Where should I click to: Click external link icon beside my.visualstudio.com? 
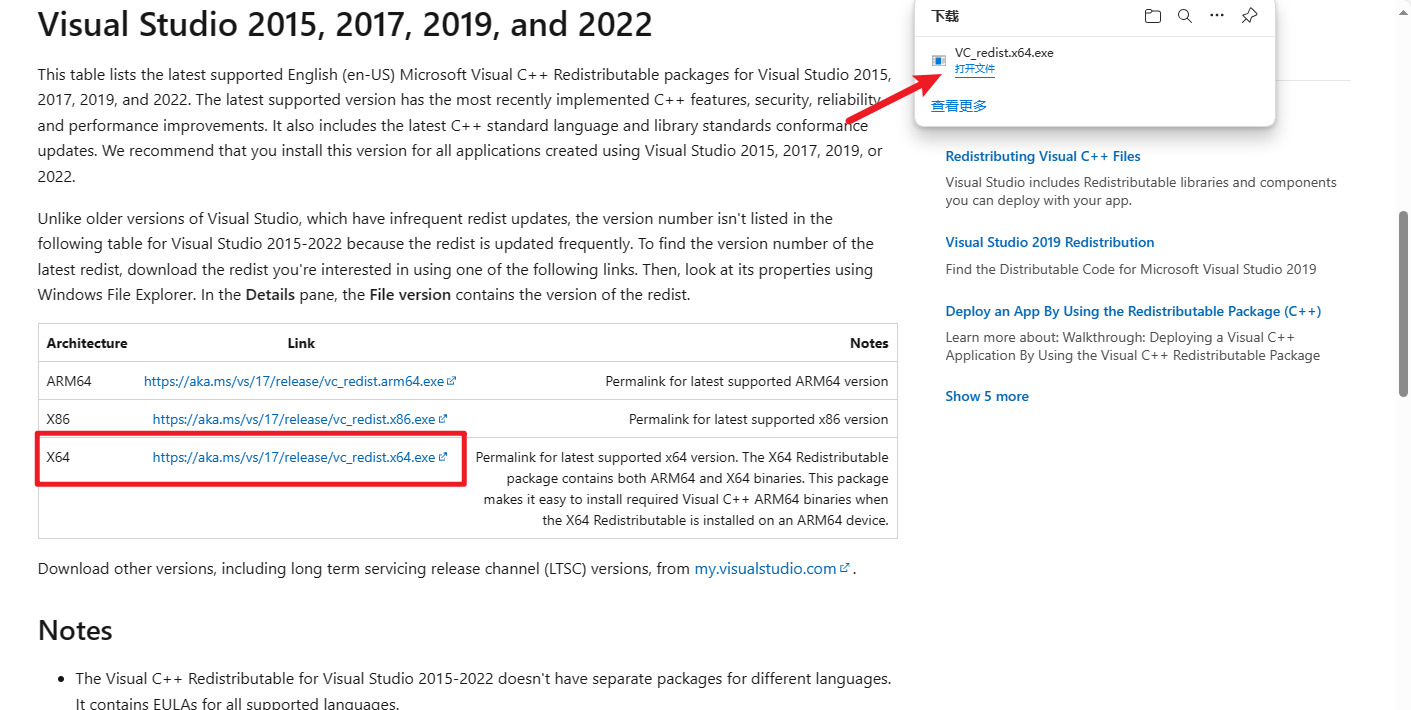pyautogui.click(x=845, y=568)
